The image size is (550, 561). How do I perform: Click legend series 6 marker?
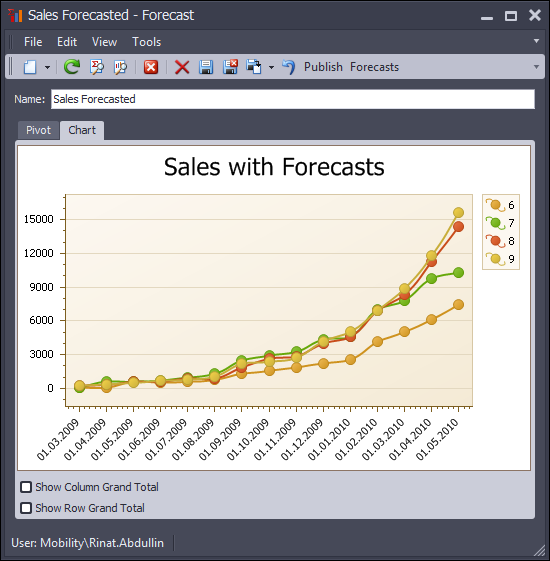(495, 205)
